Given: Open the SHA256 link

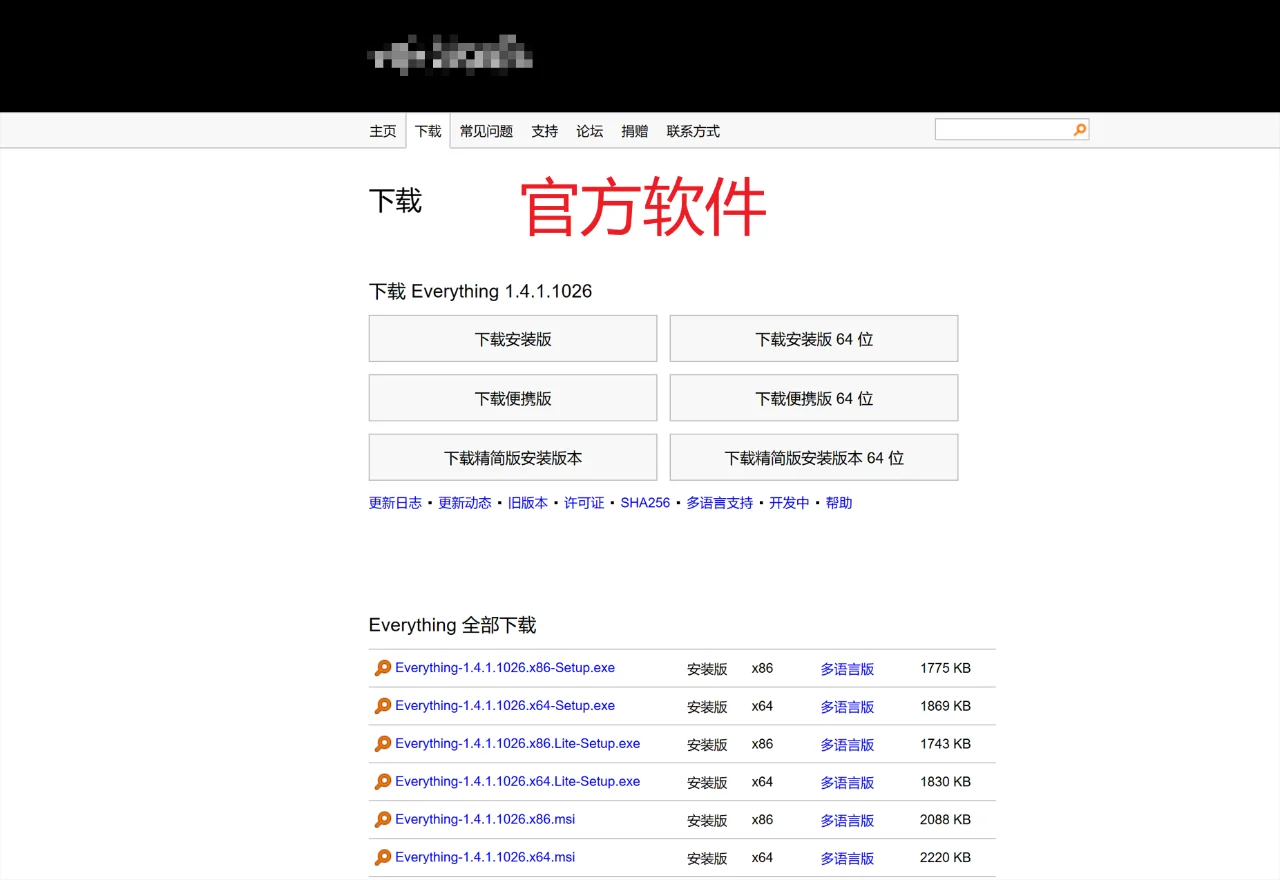Looking at the screenshot, I should 645,502.
